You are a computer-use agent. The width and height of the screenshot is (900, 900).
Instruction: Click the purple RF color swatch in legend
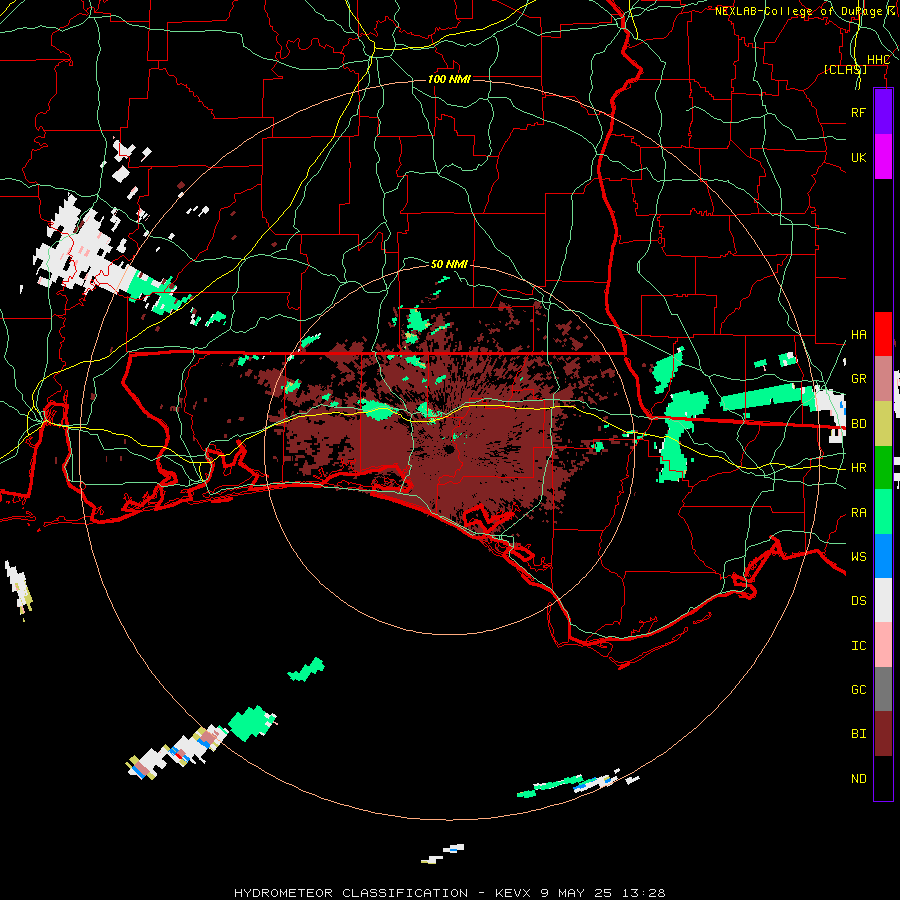[x=883, y=112]
